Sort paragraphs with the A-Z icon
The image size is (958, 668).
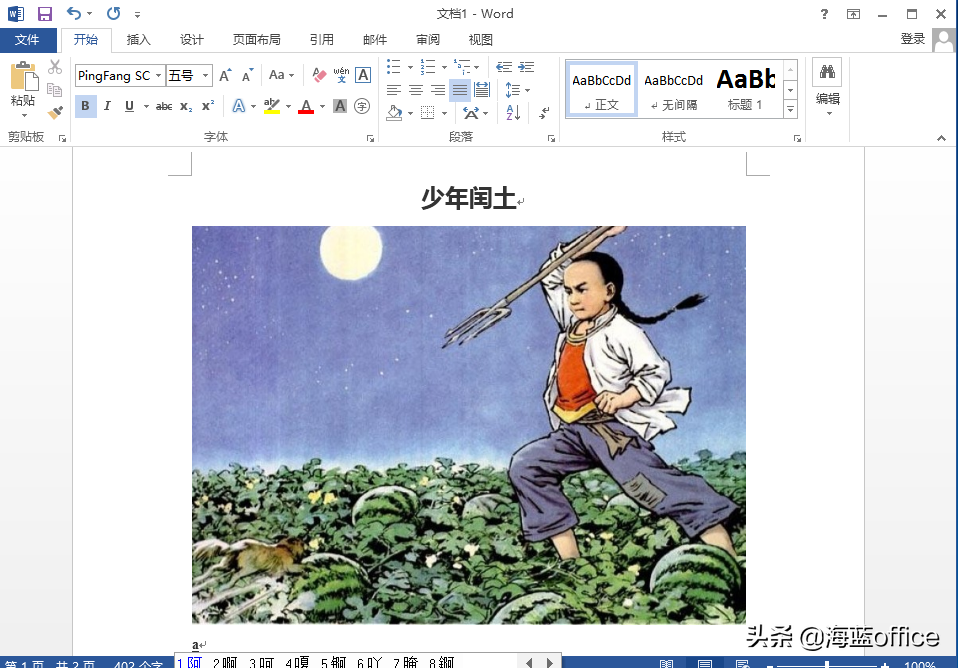(x=513, y=112)
